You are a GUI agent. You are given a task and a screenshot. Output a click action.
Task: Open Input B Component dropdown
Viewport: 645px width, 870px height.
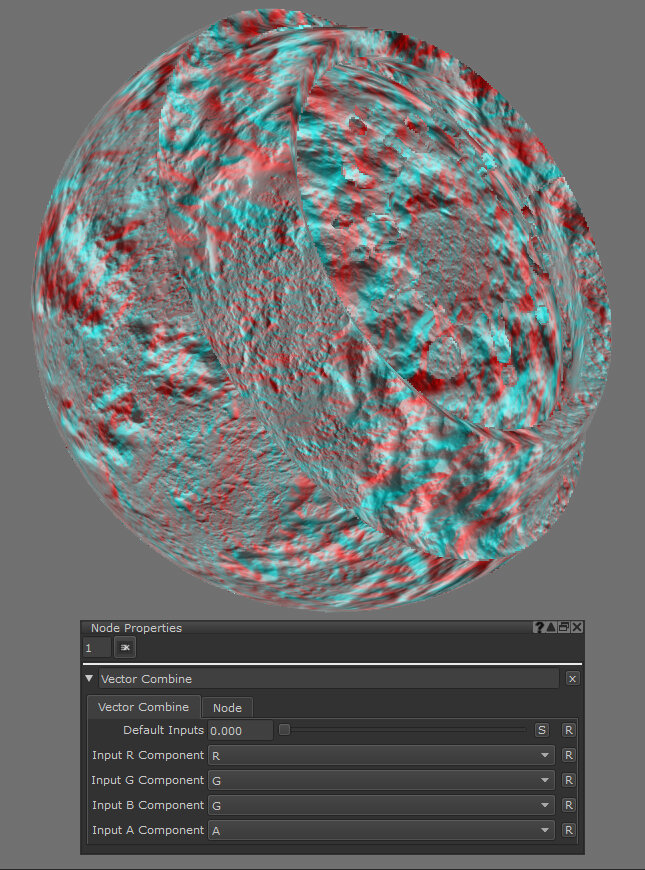[x=381, y=805]
